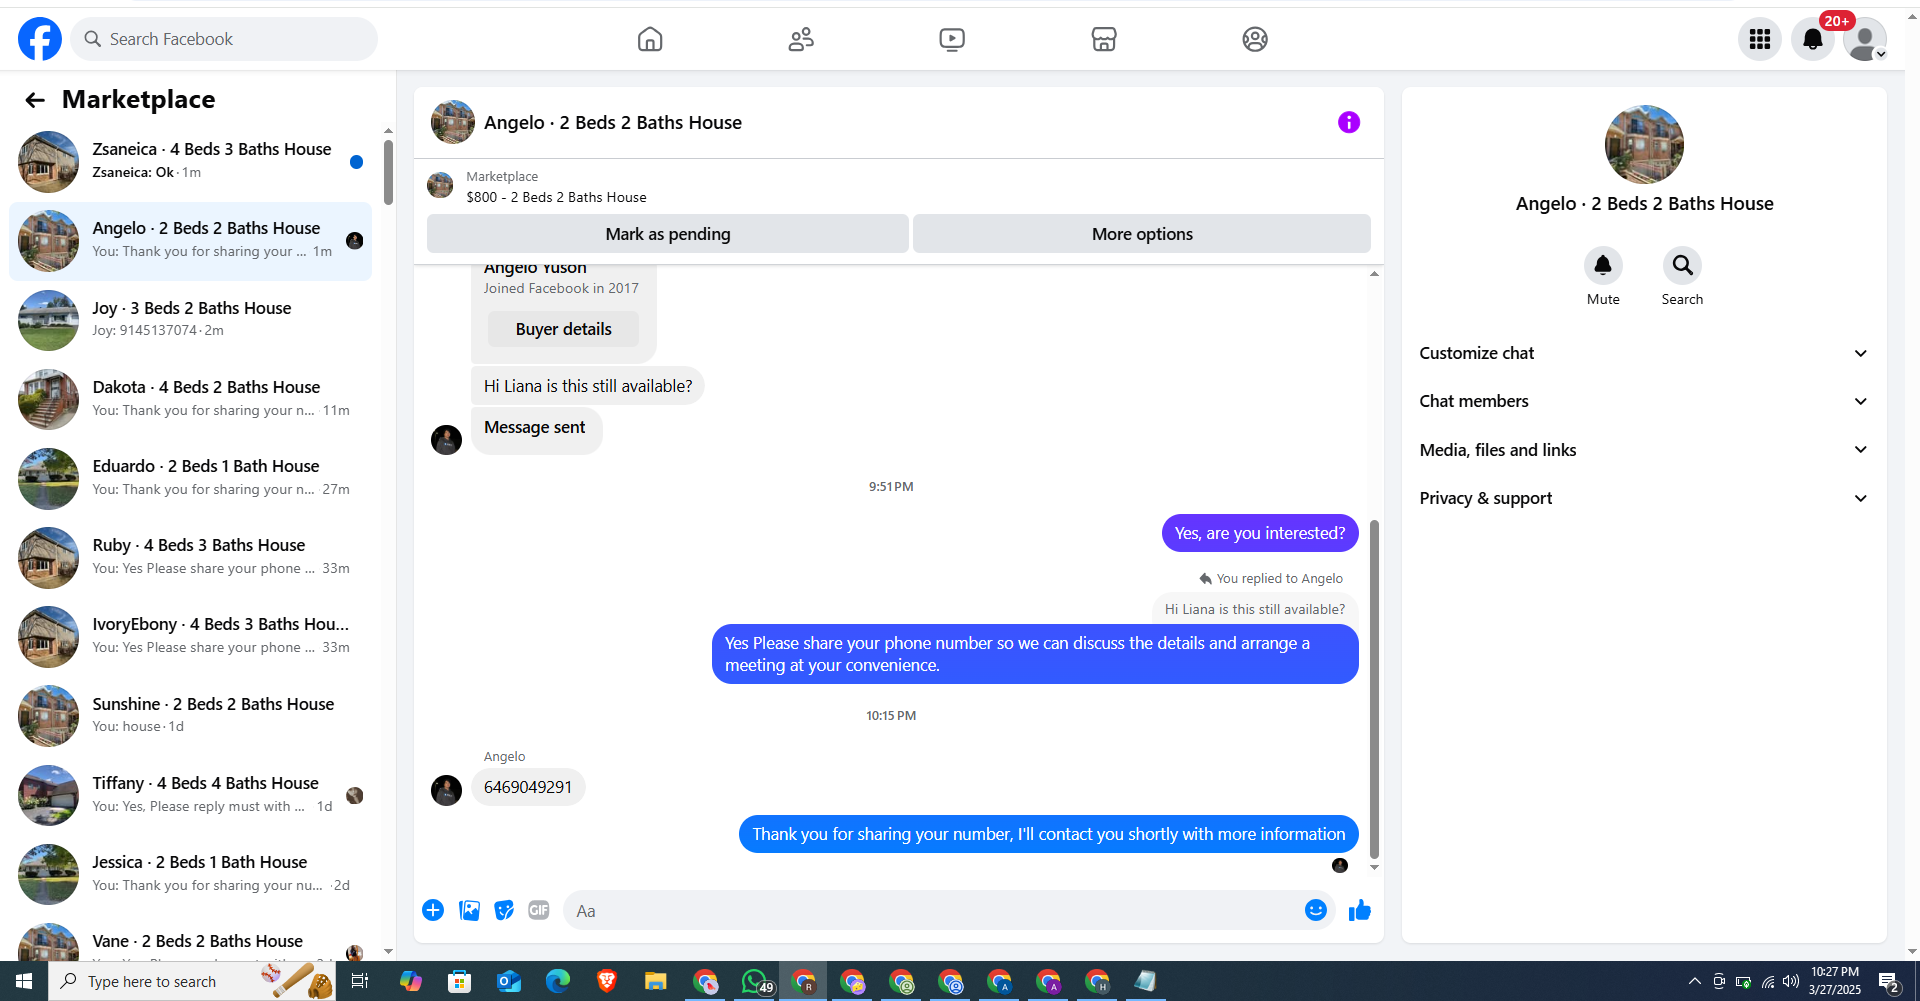Viewport: 1920px width, 1001px height.
Task: Open the Windows Start menu
Action: 24,981
